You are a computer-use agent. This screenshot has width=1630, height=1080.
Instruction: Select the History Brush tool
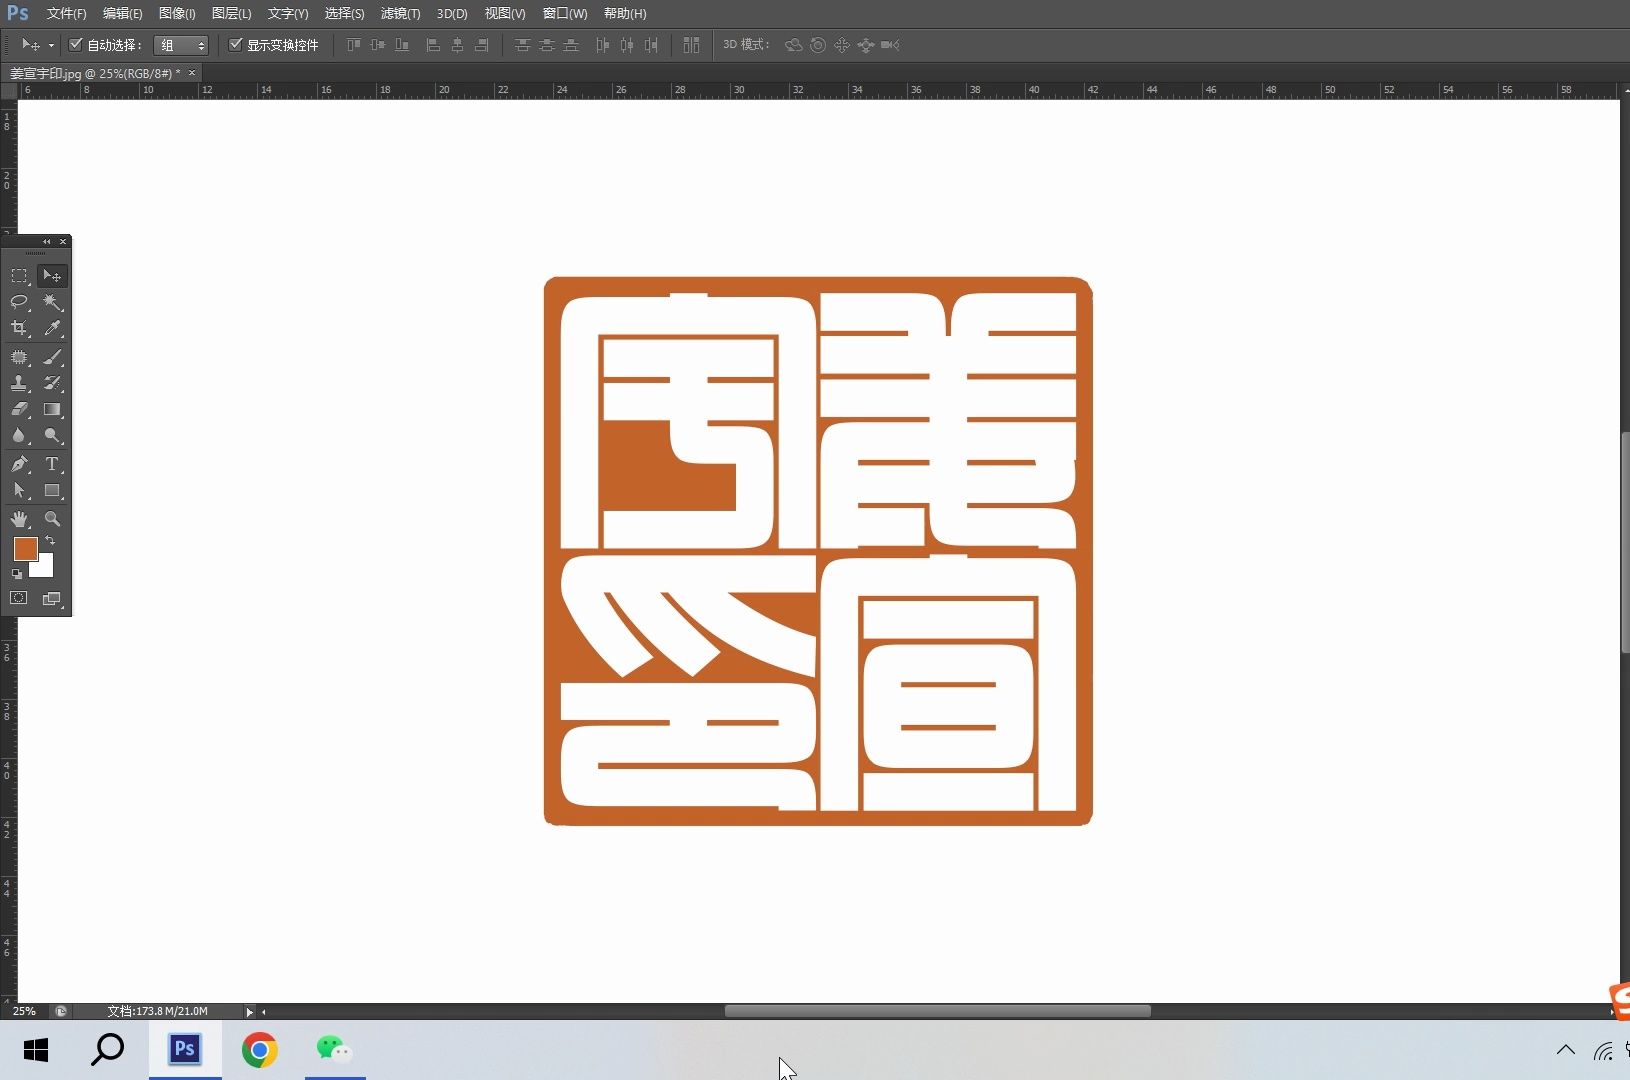coord(52,383)
